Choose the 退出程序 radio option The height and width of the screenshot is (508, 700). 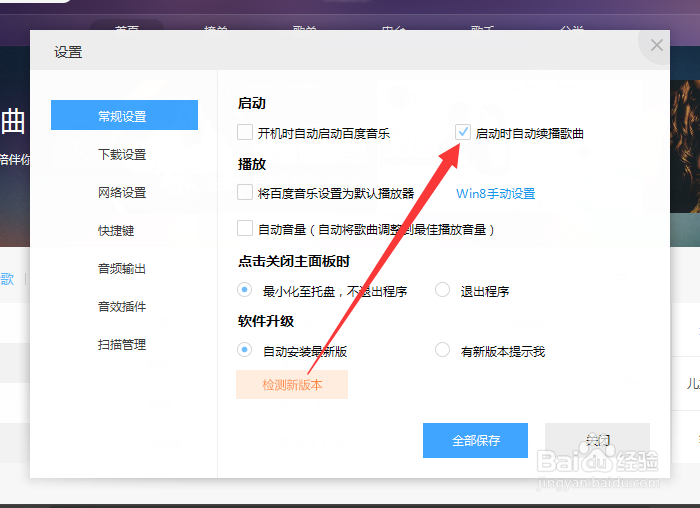(442, 290)
